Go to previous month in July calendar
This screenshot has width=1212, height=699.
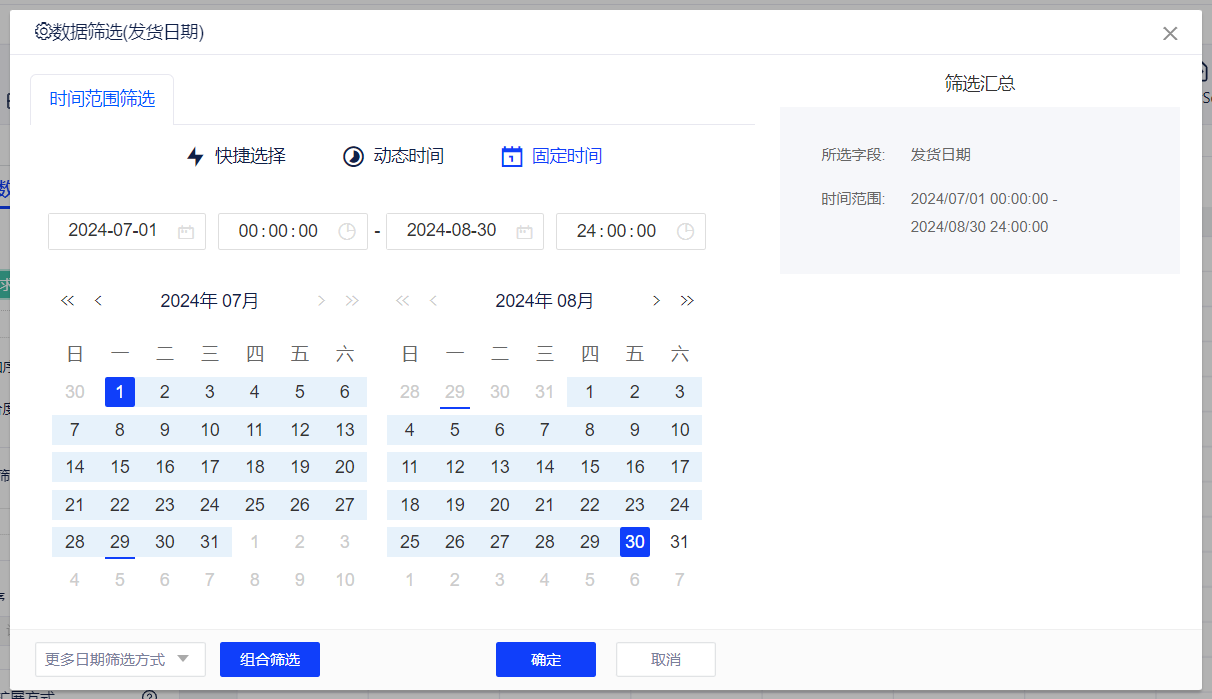click(x=98, y=301)
